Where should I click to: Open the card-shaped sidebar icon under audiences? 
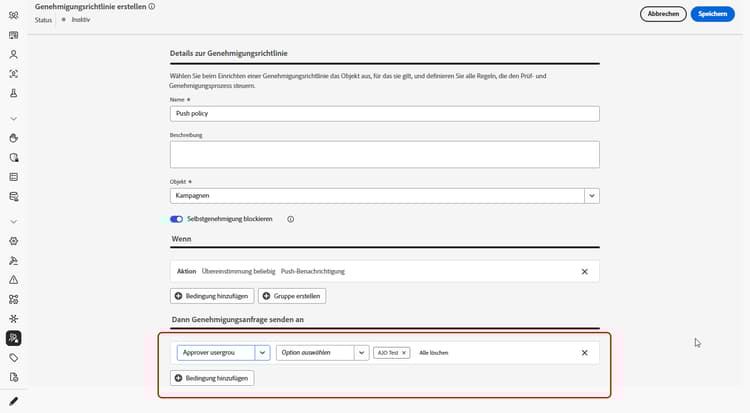13,35
